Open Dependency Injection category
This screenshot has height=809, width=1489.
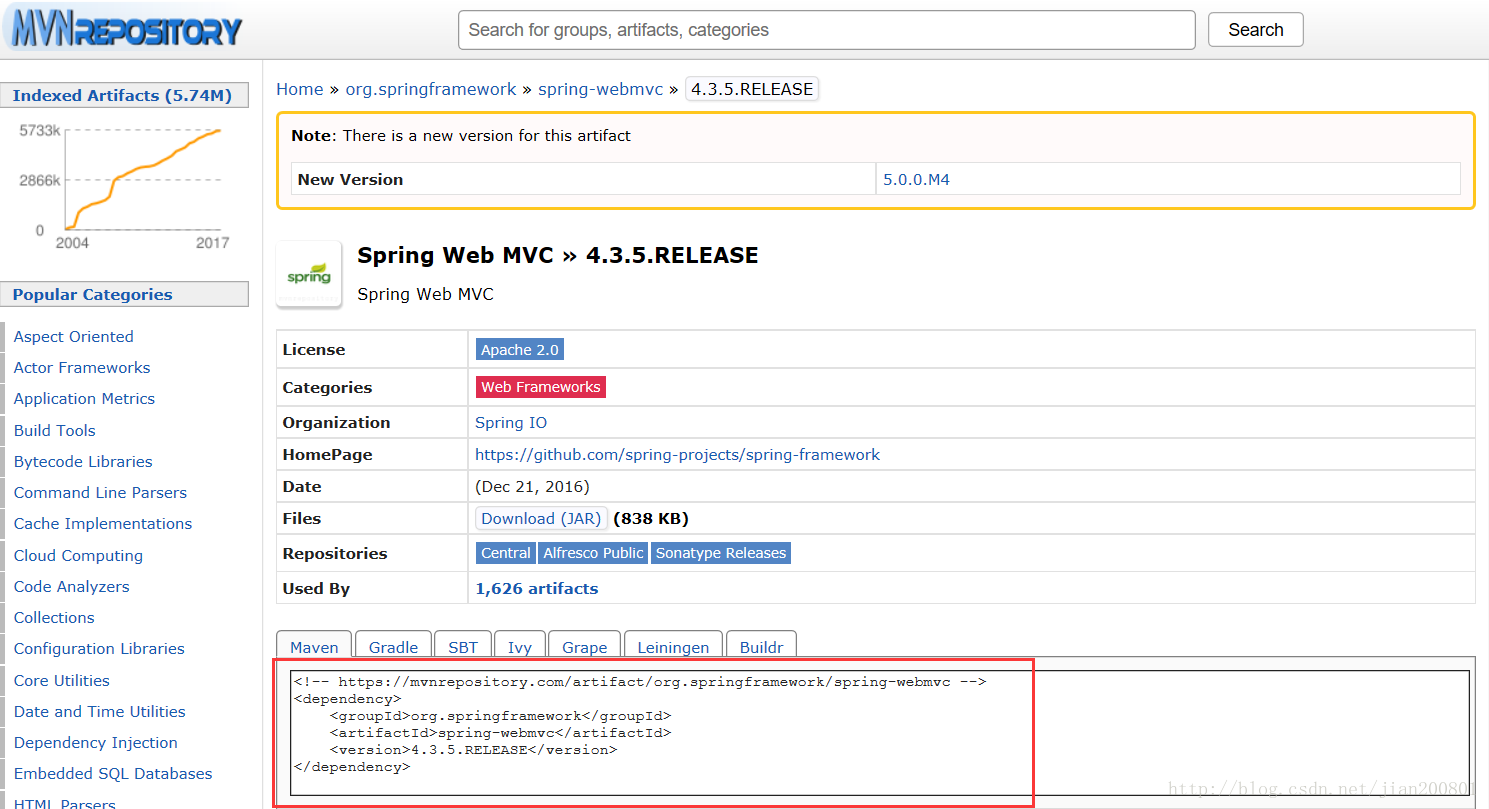tap(95, 743)
